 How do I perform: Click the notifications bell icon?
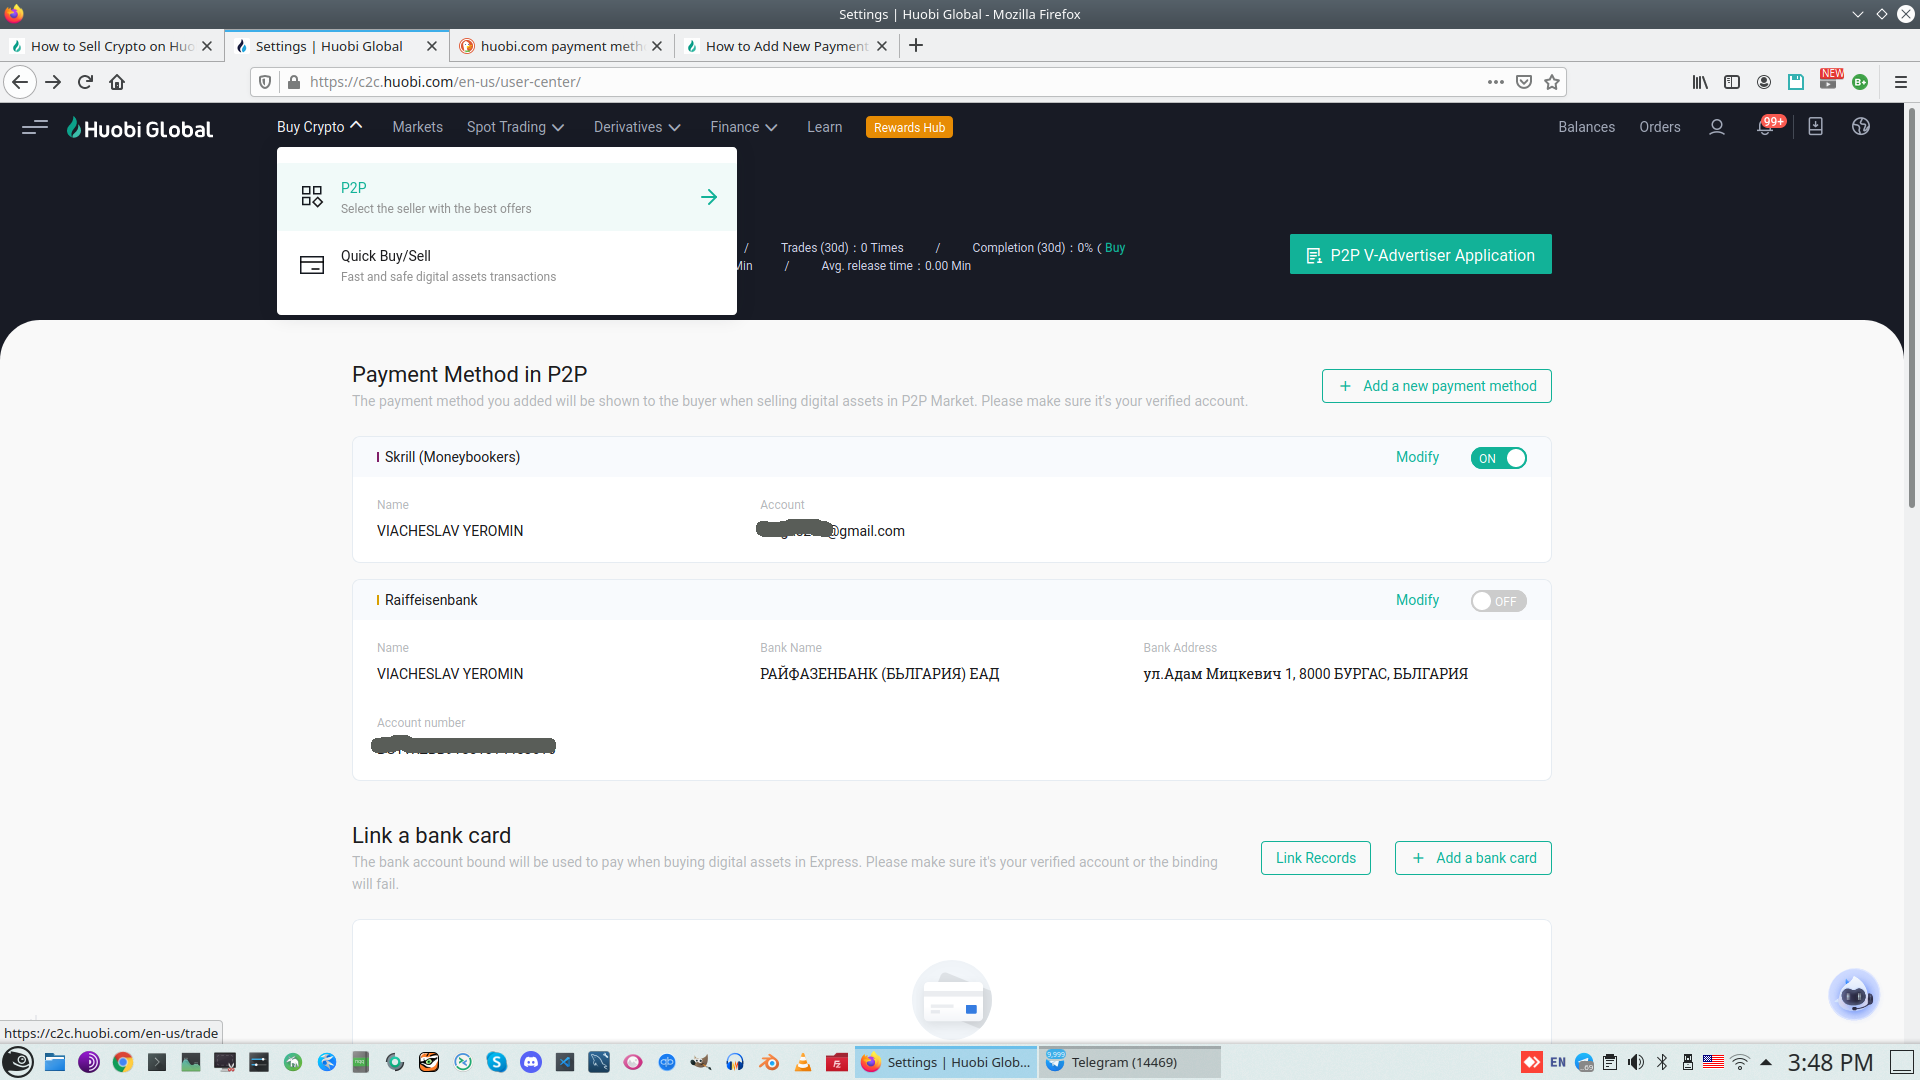[1765, 128]
